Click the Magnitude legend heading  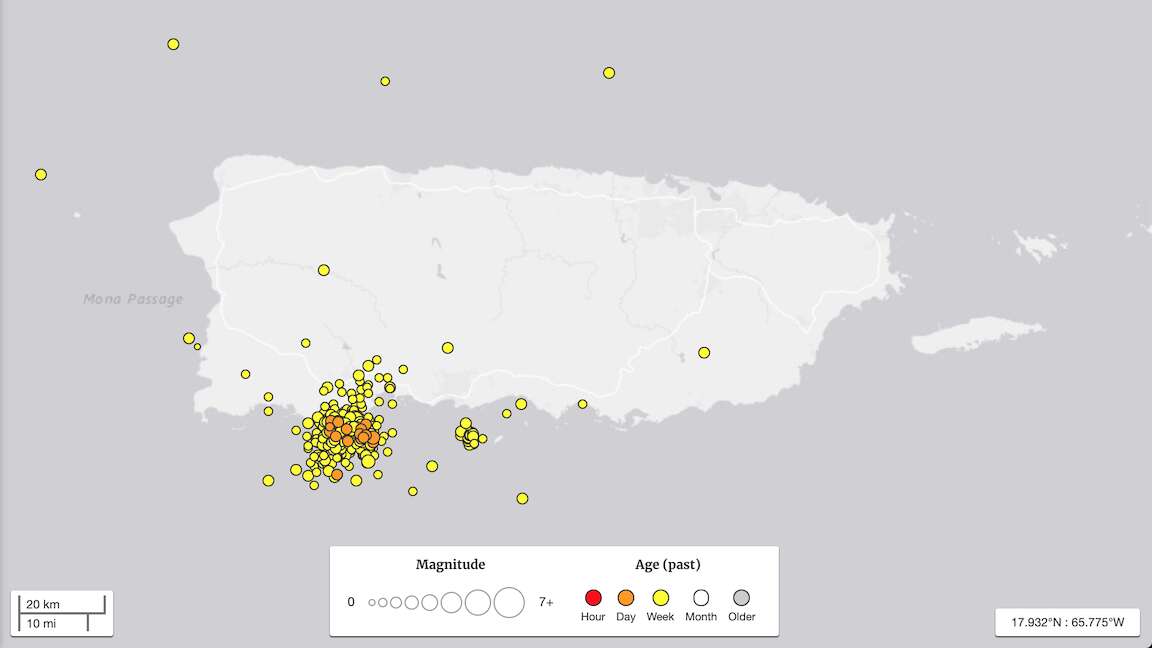tap(450, 565)
